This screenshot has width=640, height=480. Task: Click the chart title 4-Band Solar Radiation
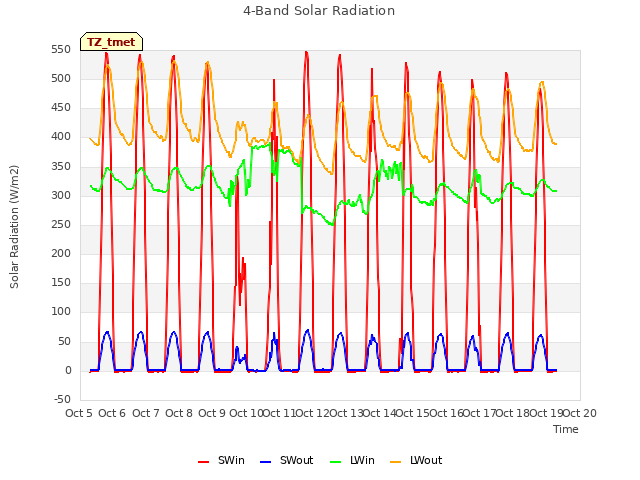(319, 11)
